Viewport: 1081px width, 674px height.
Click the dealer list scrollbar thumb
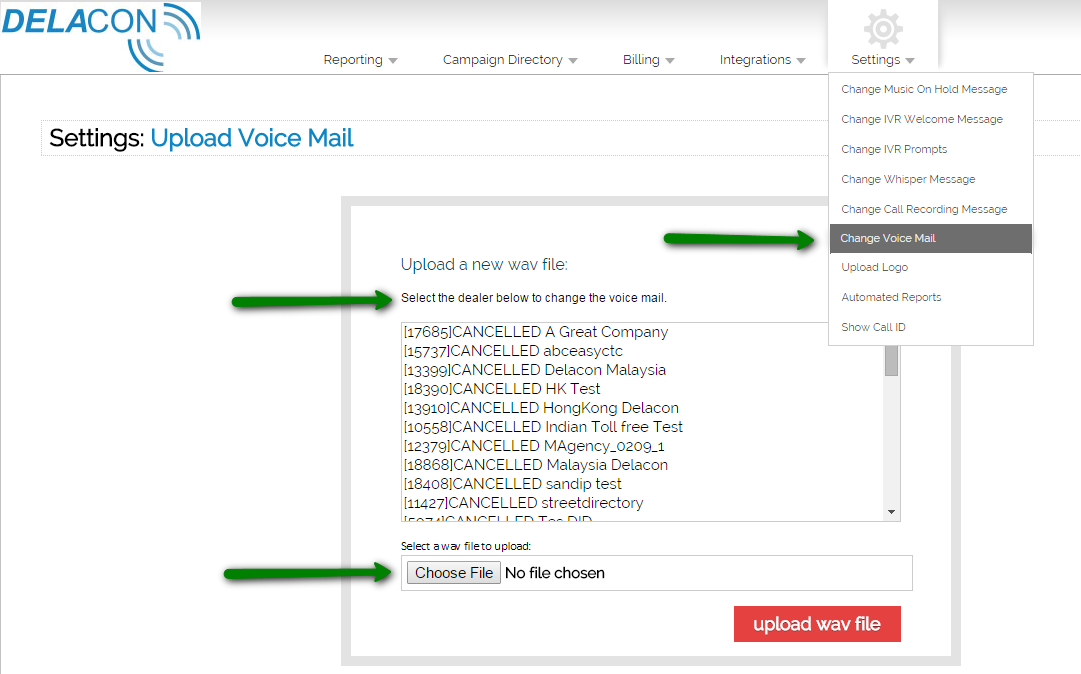[x=891, y=360]
